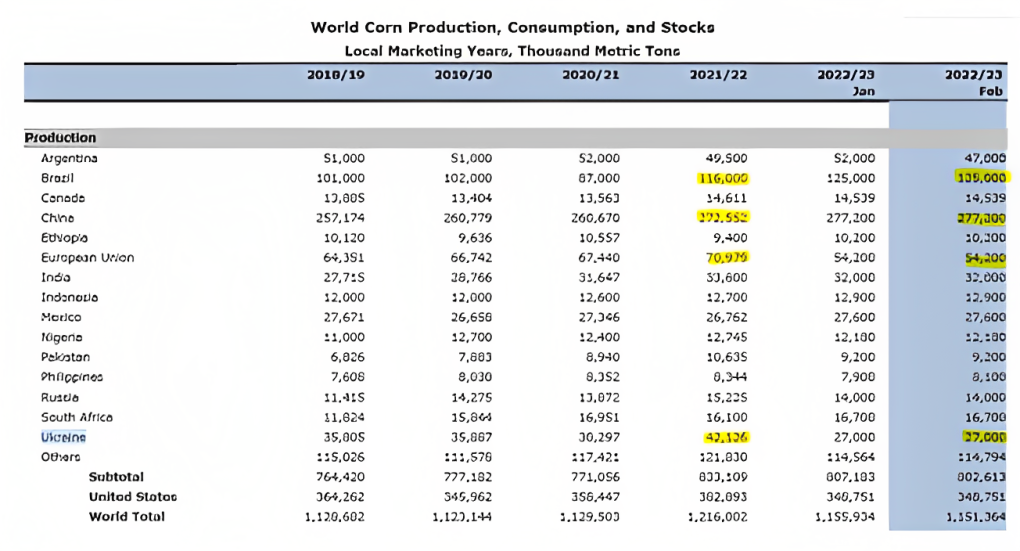The width and height of the screenshot is (1020, 551).
Task: Click South Africa's 16,100 value for 2021/22
Action: tap(727, 418)
